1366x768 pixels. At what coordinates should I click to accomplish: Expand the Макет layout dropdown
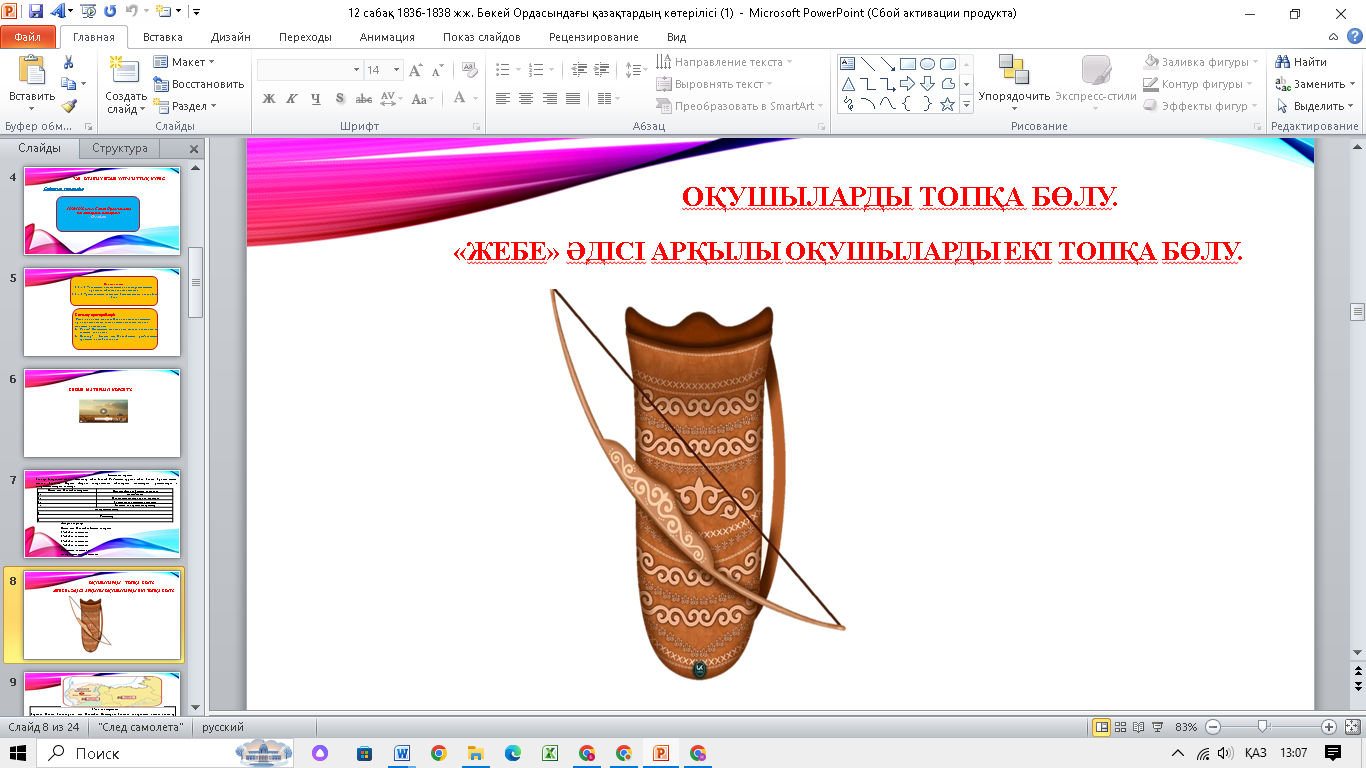[x=186, y=62]
